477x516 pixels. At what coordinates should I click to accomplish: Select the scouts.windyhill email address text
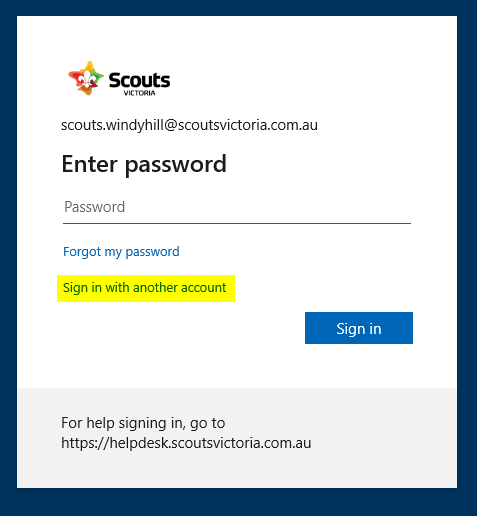pos(189,125)
